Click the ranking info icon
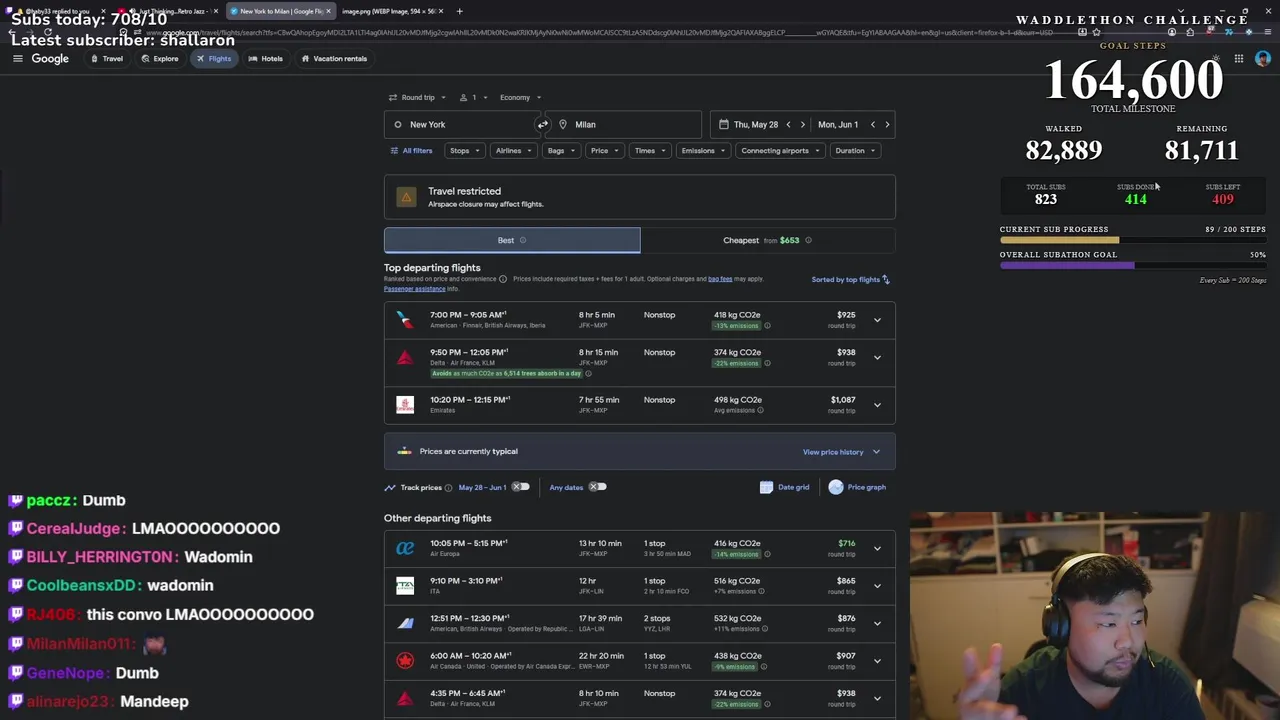 503,279
